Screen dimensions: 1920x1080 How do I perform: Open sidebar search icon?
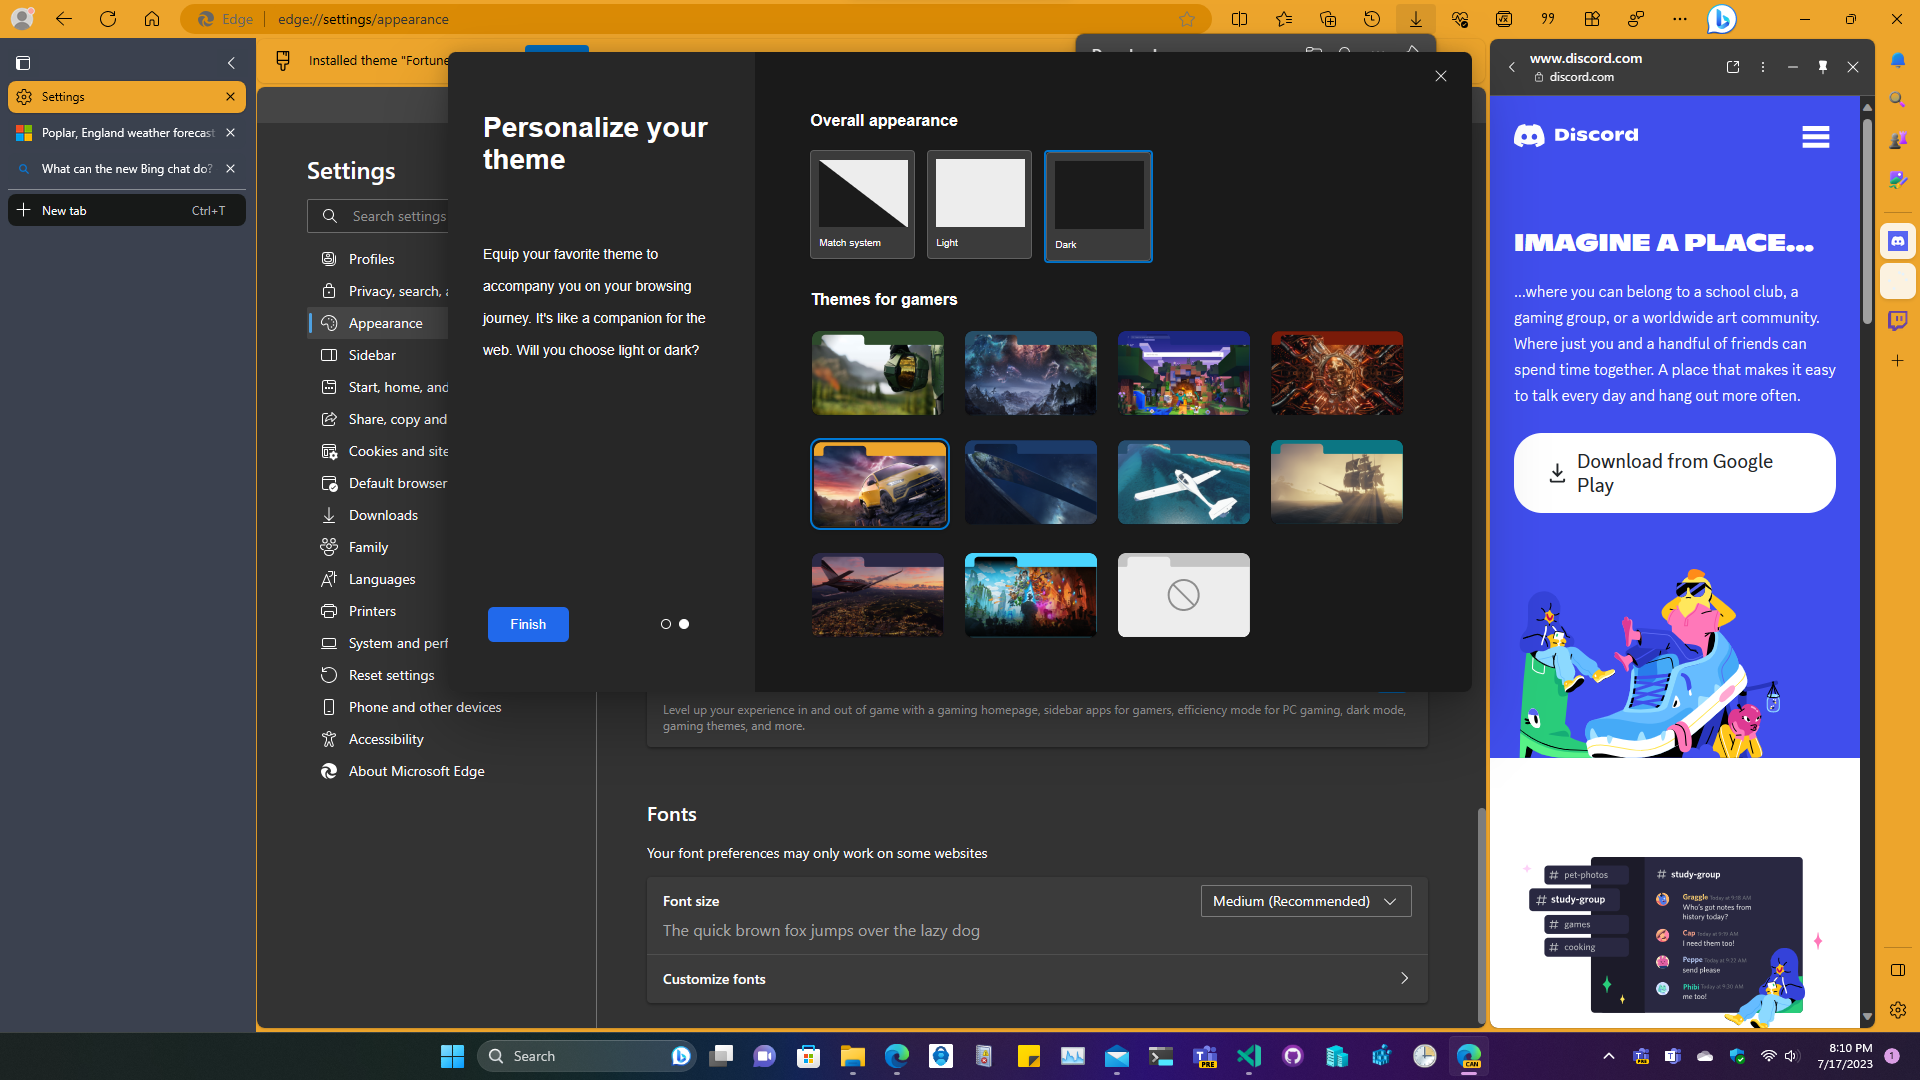(1897, 100)
